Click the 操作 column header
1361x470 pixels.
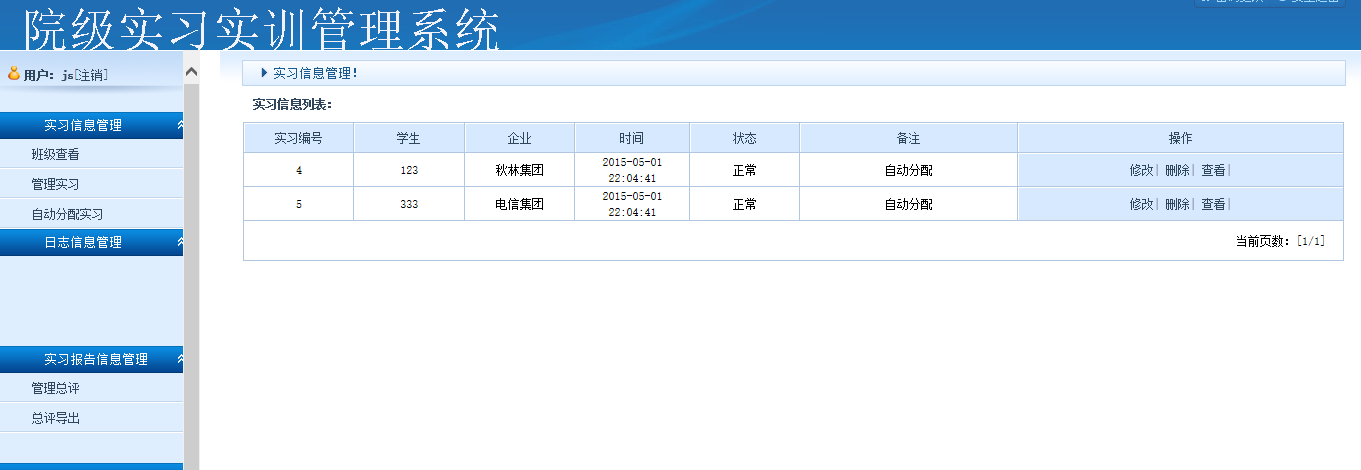tap(1180, 138)
